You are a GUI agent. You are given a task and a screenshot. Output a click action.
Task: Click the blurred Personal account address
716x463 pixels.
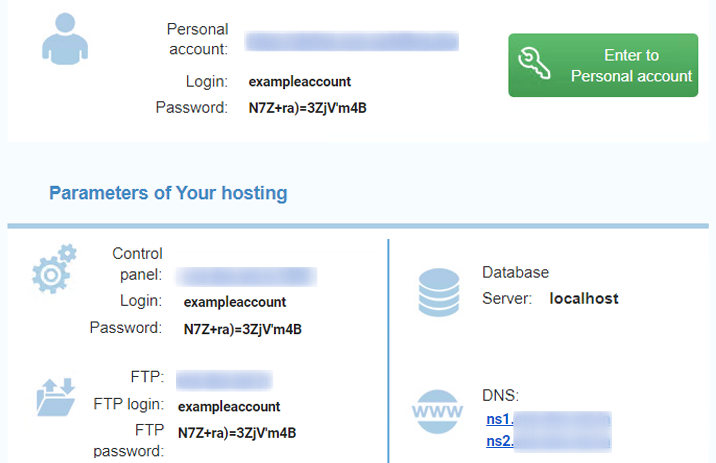pos(352,41)
